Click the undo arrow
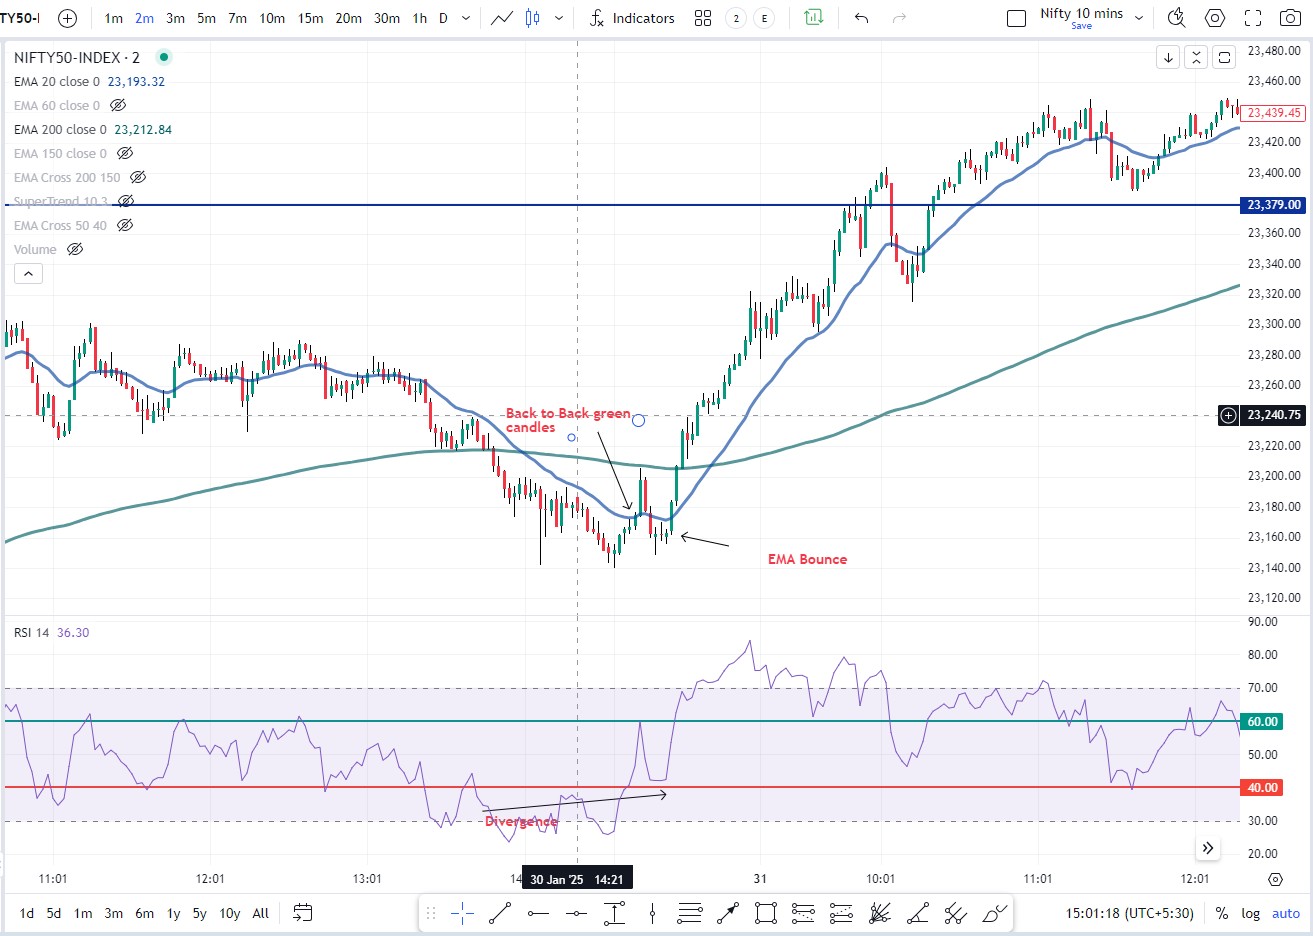 click(x=861, y=18)
